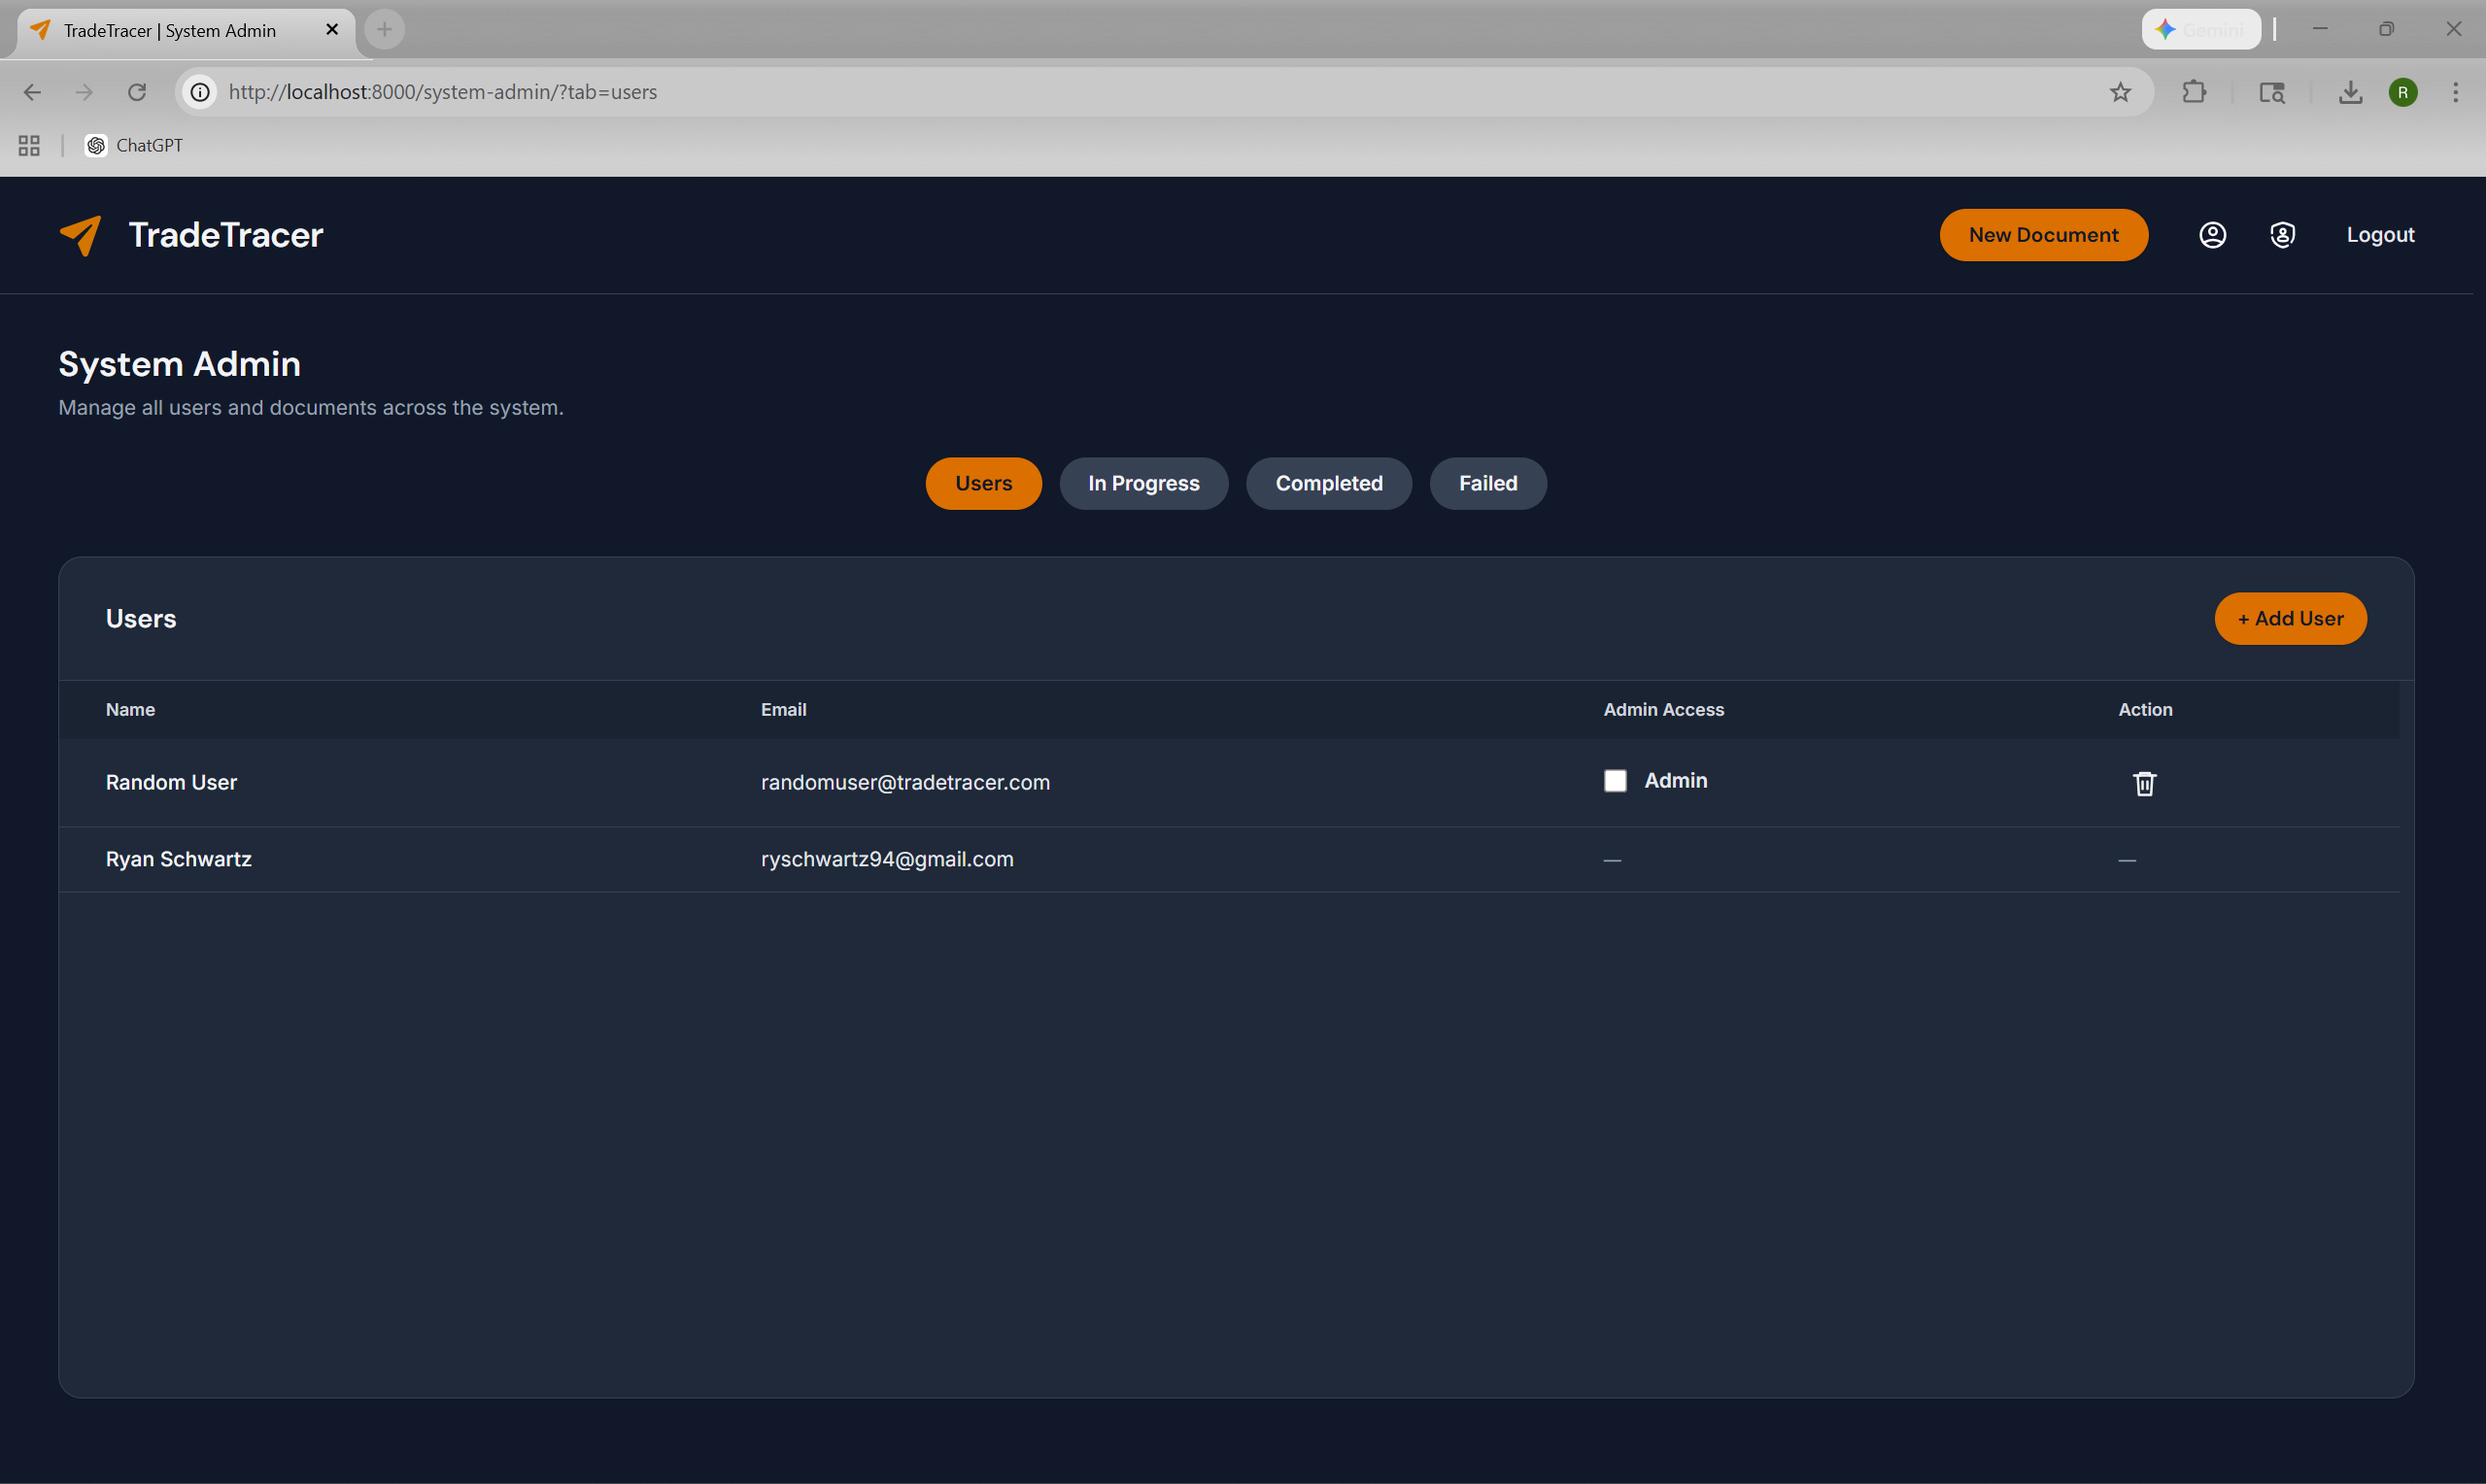
Task: Click randomuser@tradetracer.com email cell
Action: tap(905, 783)
